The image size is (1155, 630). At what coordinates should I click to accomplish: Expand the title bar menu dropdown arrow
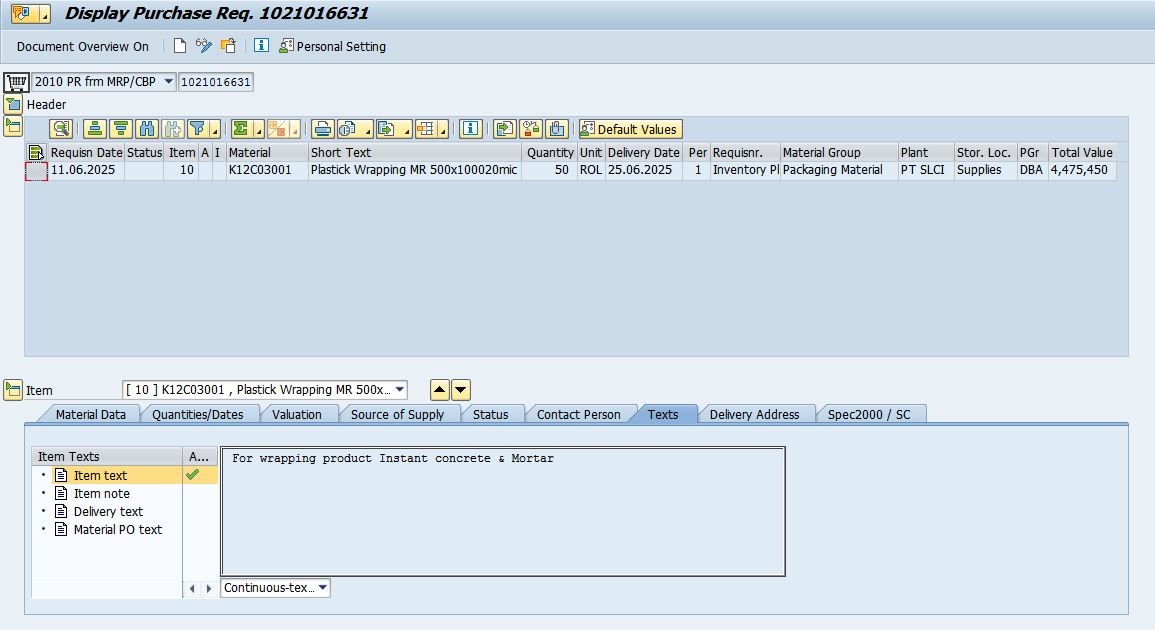click(x=44, y=15)
